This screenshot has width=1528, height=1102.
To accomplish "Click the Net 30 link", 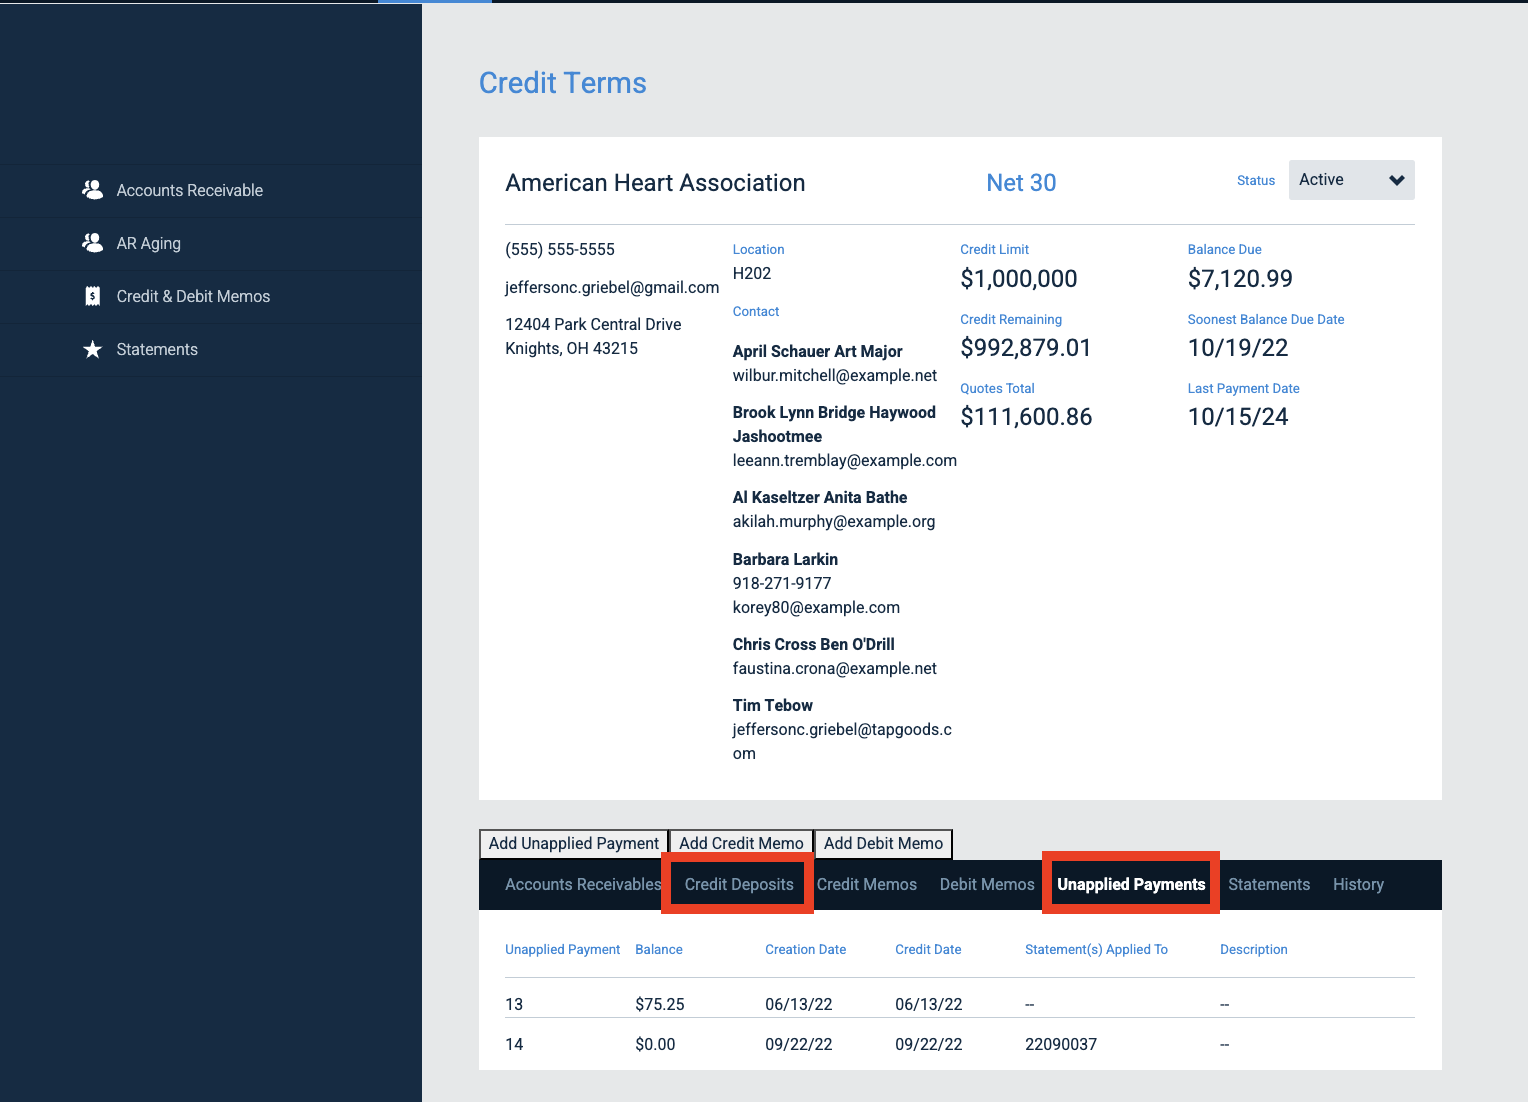I will coord(1020,182).
